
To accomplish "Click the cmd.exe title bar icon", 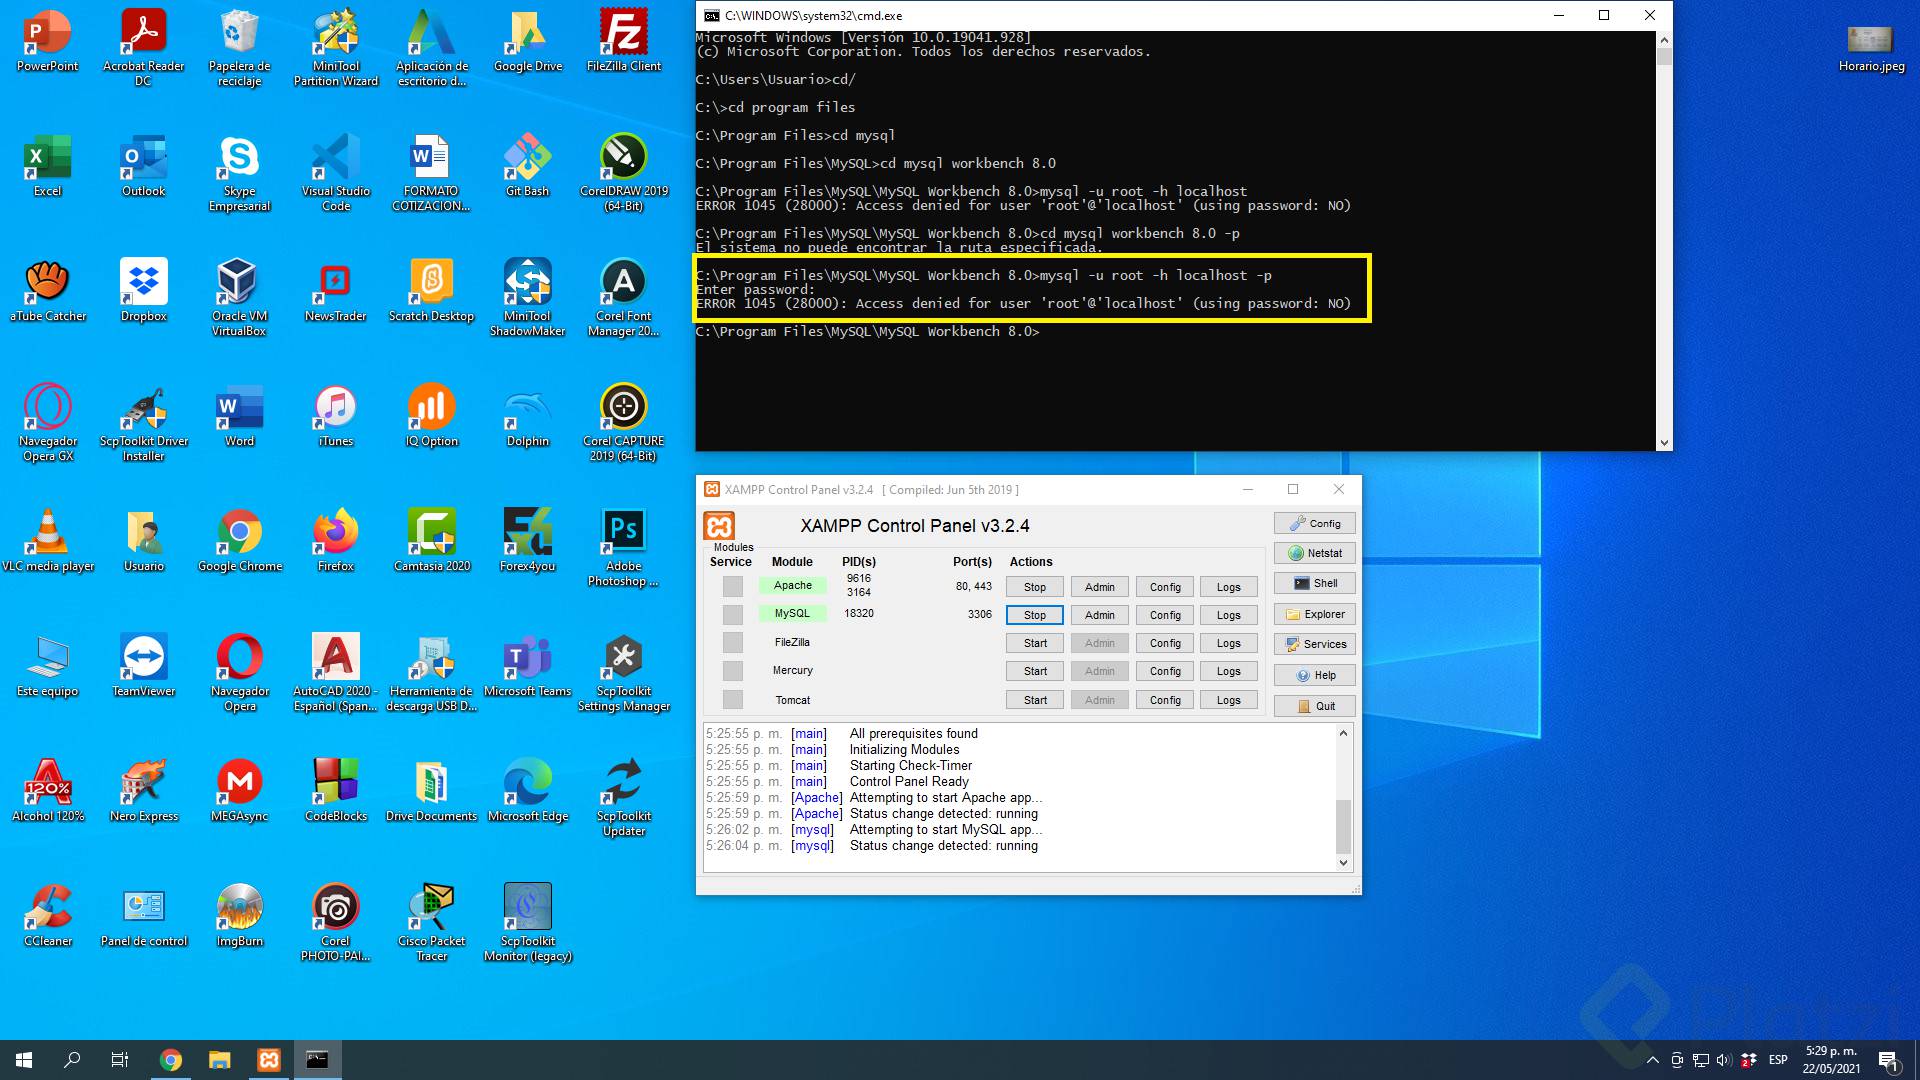I will click(x=711, y=15).
